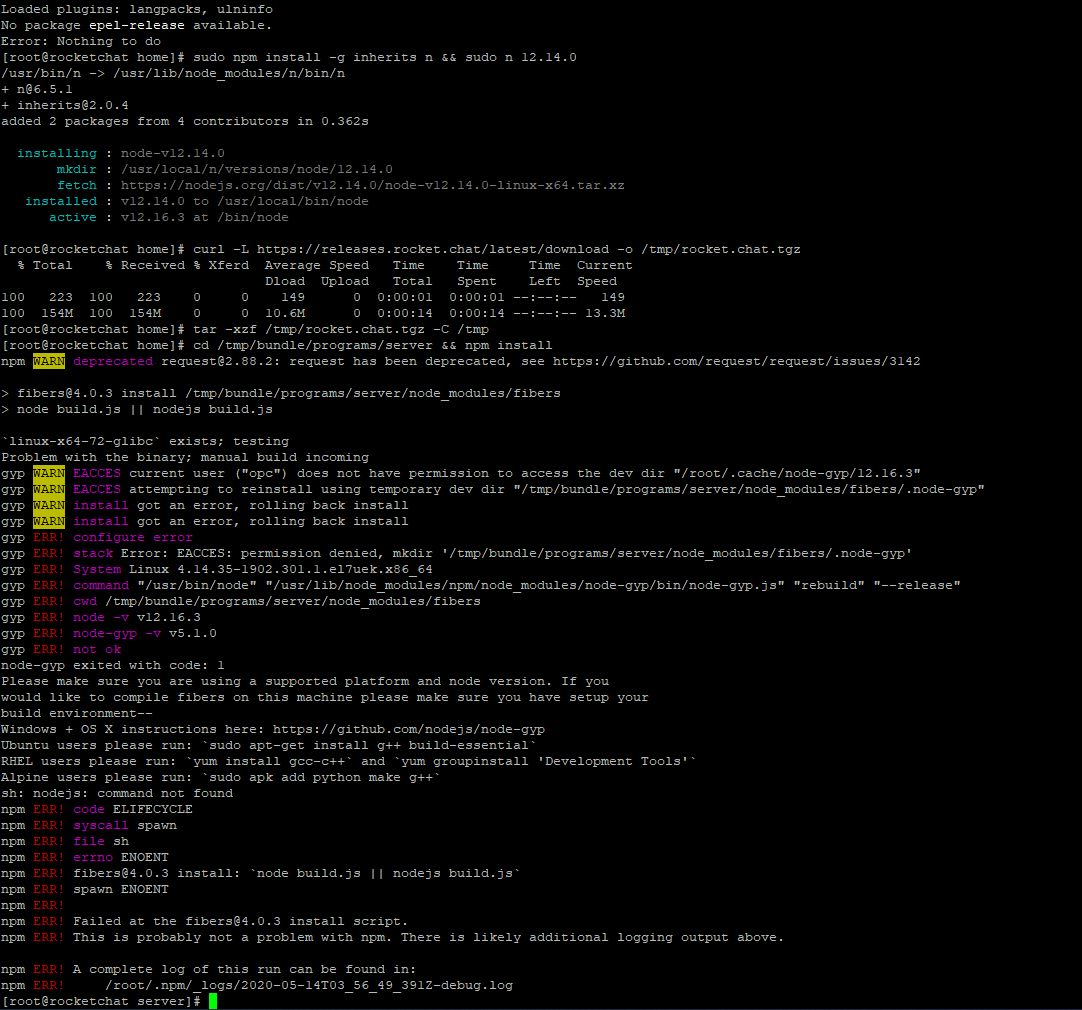Screen dimensions: 1082x1010
Task: Click the magenta "deprecated" word
Action: (x=113, y=361)
